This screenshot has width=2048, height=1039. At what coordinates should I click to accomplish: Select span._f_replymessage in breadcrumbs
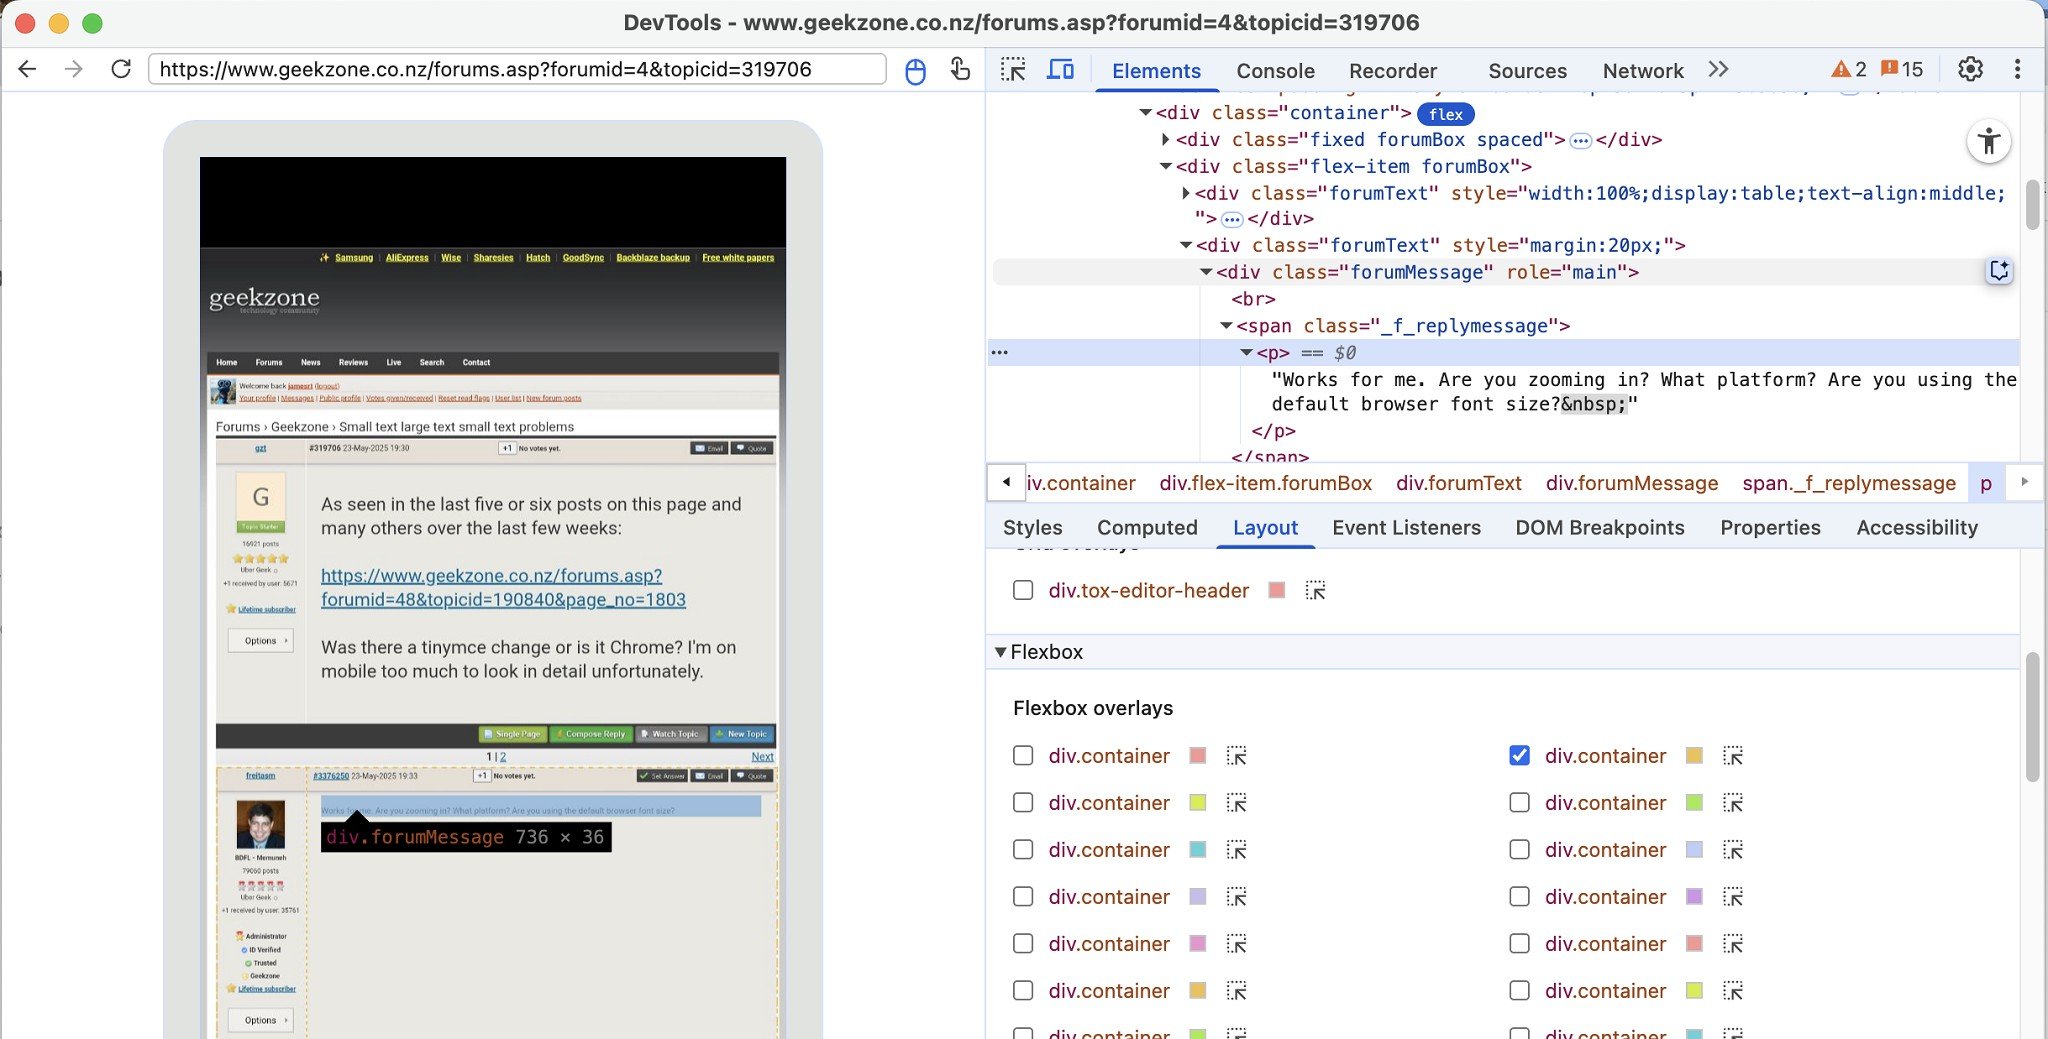point(1848,483)
